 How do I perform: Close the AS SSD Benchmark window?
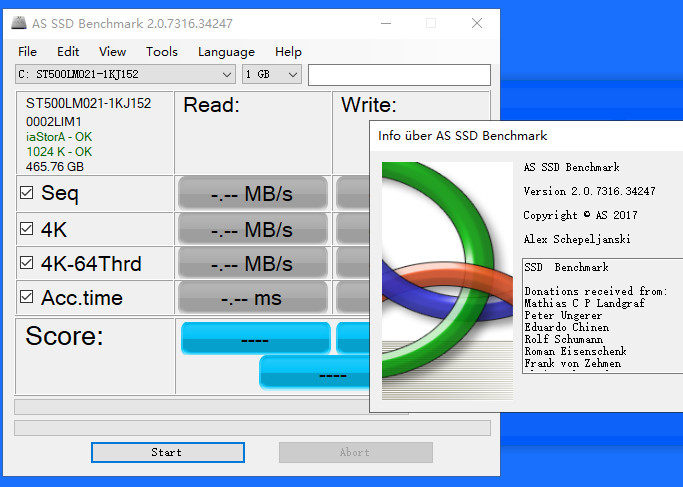(477, 23)
